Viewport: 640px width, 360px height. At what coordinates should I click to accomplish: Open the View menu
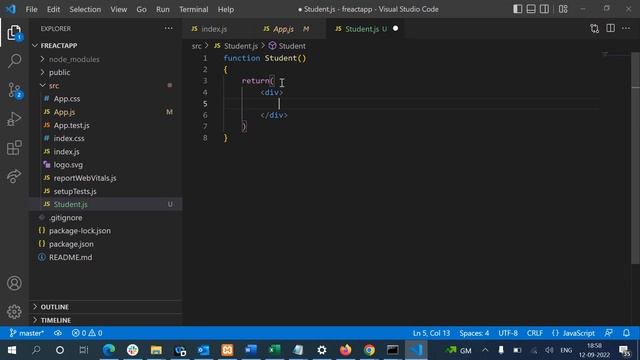click(118, 9)
